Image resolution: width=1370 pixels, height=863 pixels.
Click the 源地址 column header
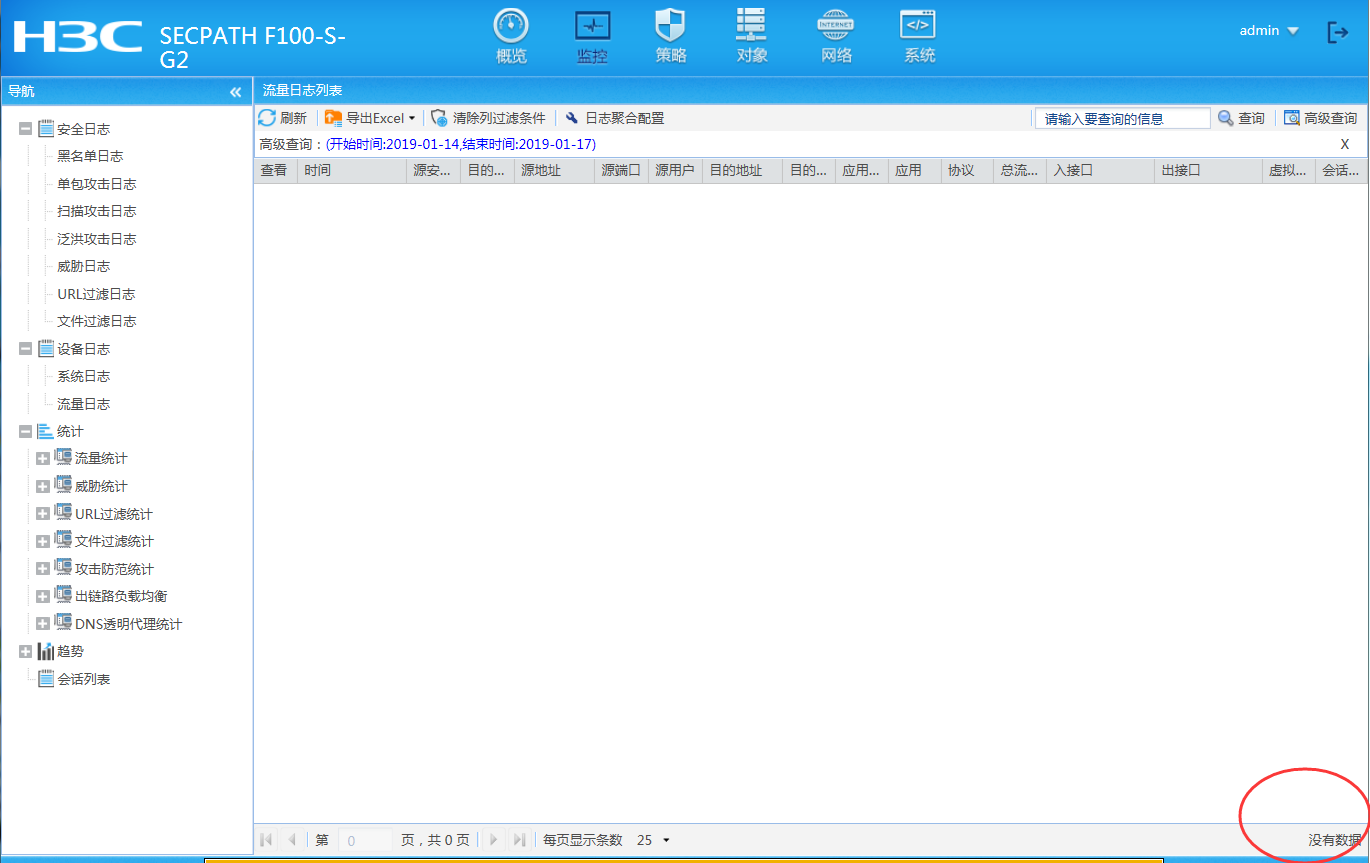[x=554, y=171]
